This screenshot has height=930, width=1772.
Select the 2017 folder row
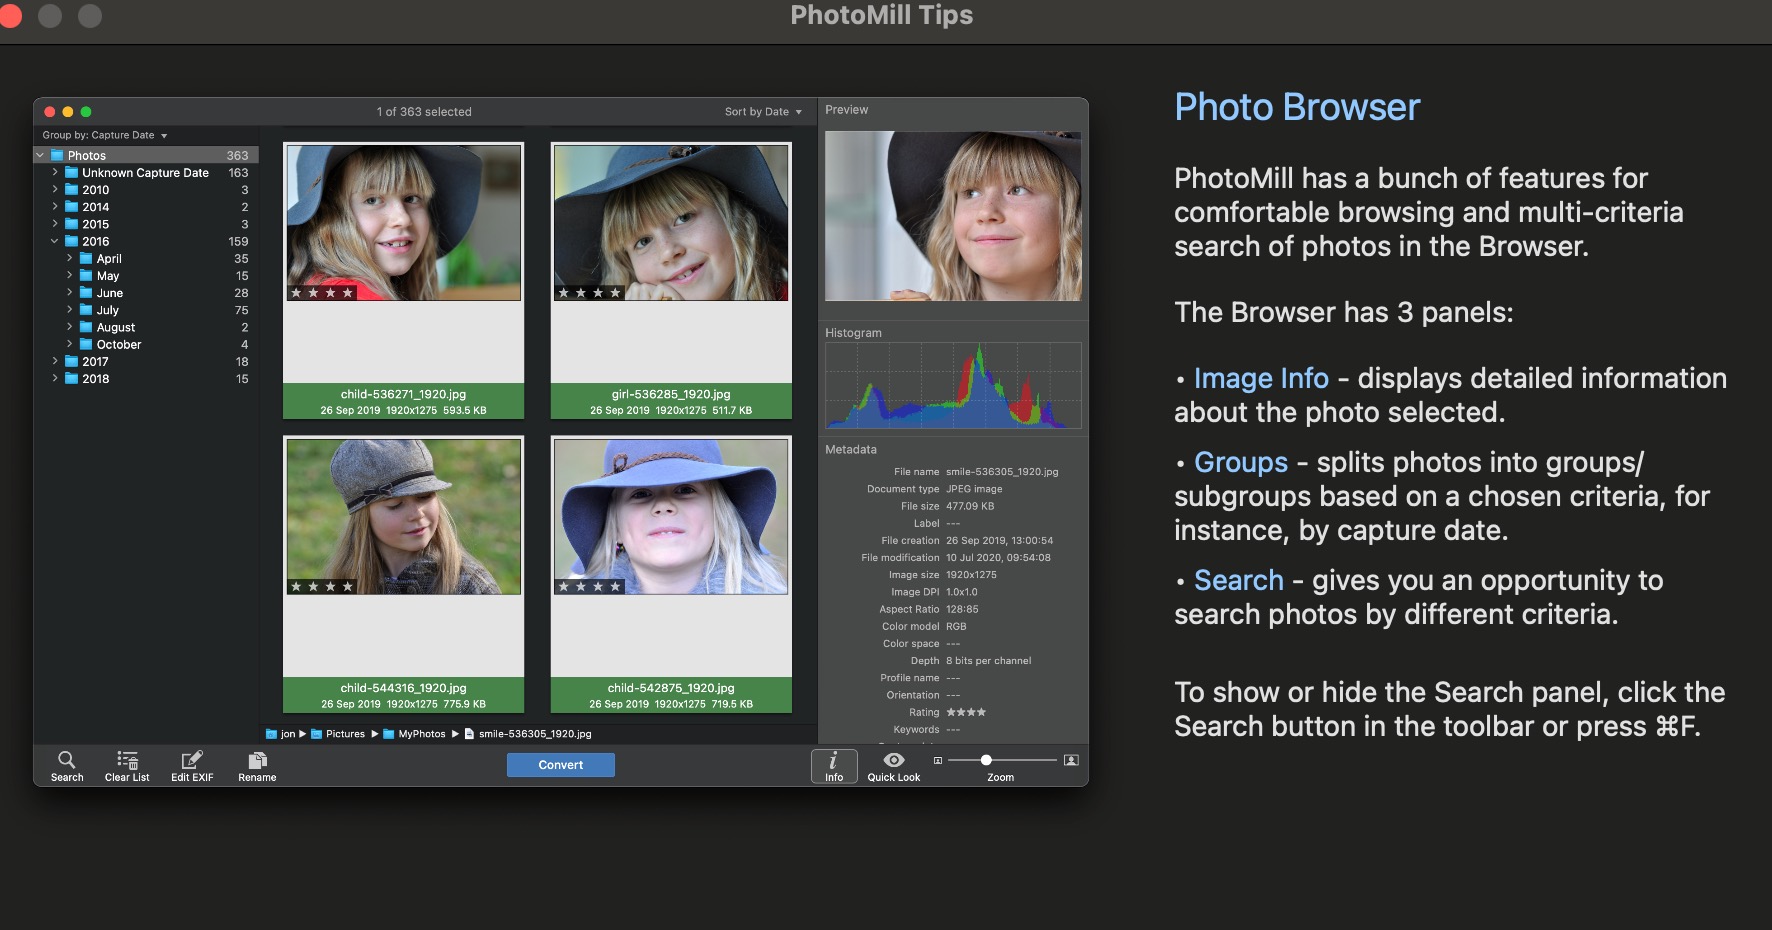click(147, 361)
